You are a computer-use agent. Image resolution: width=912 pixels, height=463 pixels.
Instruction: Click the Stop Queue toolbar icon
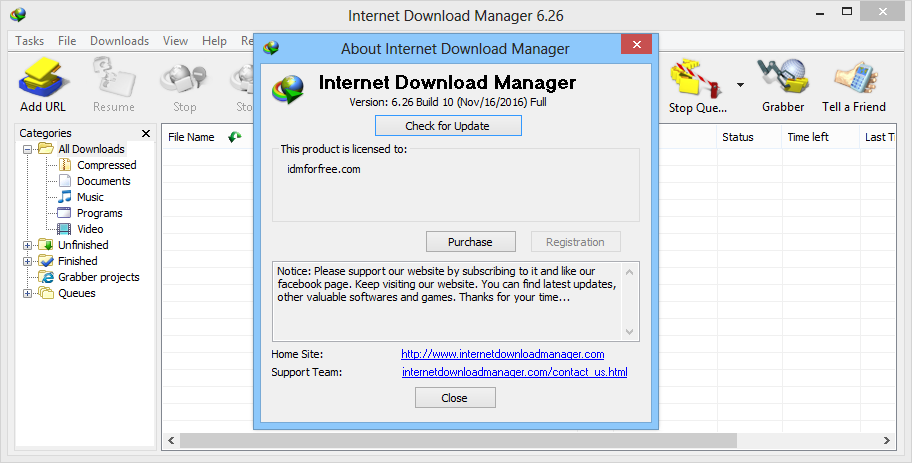pos(697,86)
